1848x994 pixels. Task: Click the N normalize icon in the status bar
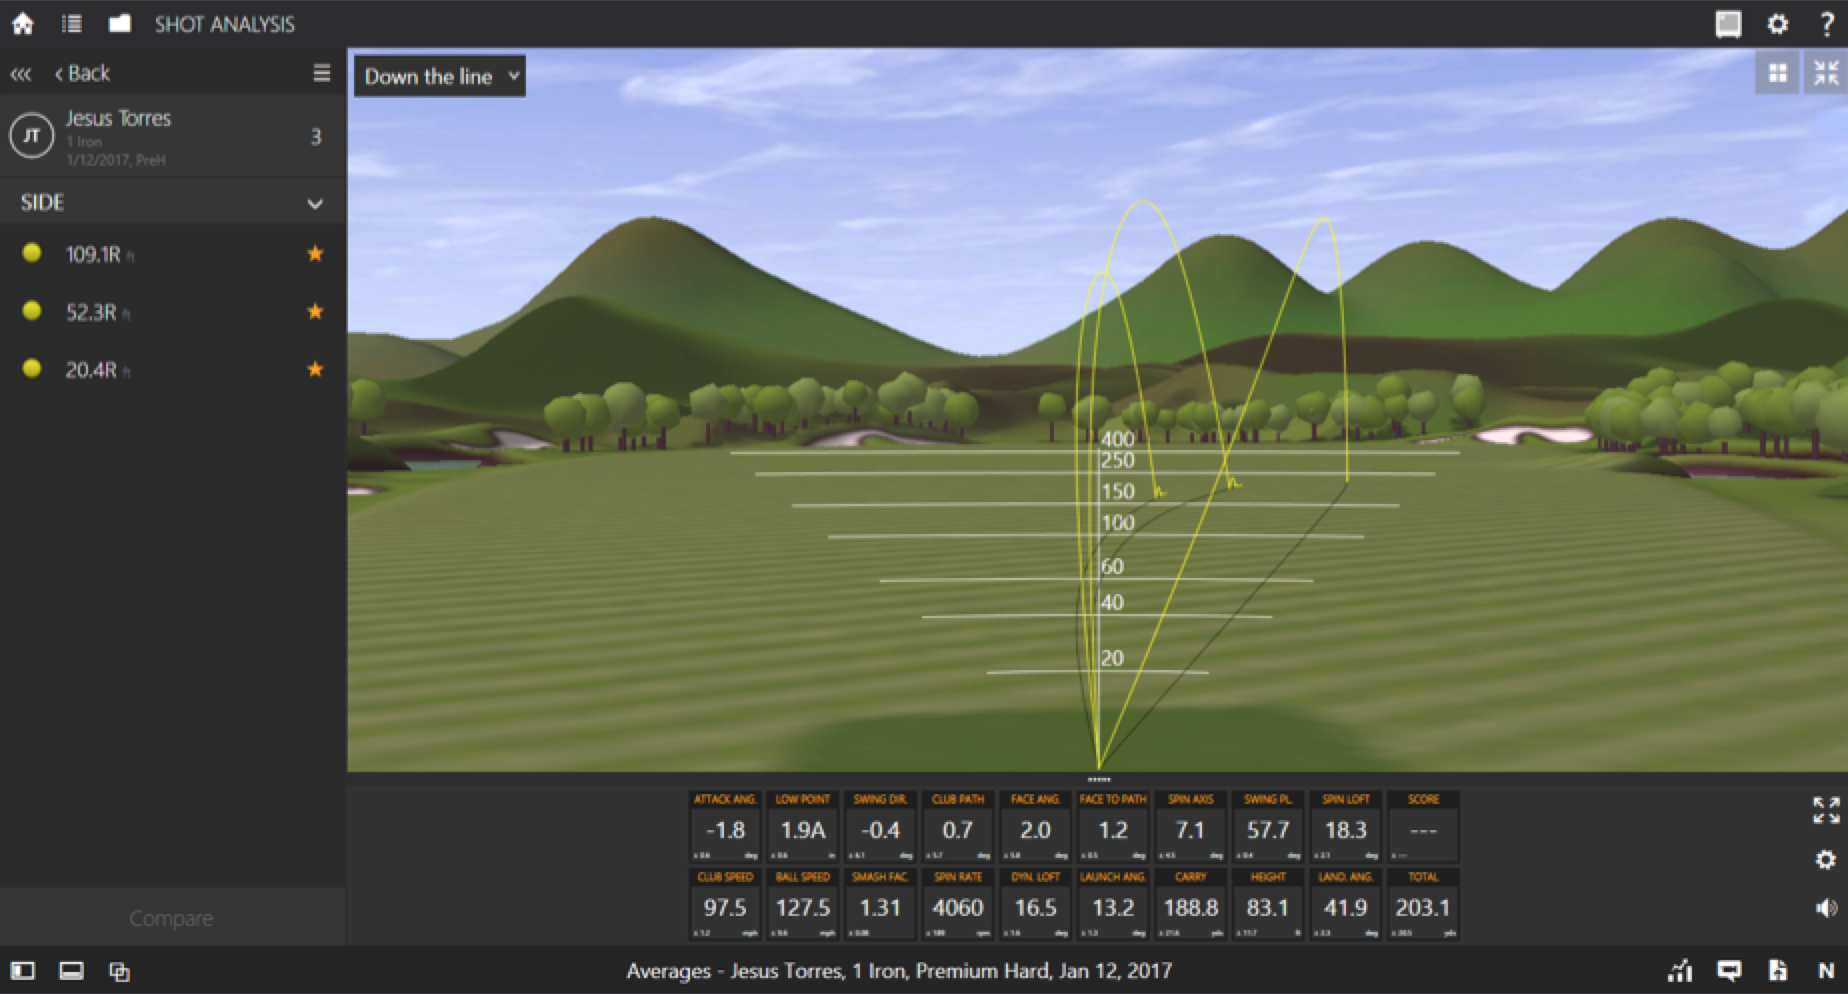(1826, 971)
